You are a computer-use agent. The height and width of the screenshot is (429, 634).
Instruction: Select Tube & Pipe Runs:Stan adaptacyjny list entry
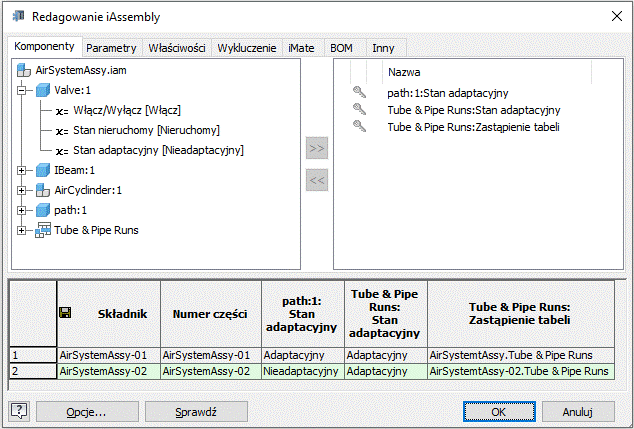[x=474, y=110]
